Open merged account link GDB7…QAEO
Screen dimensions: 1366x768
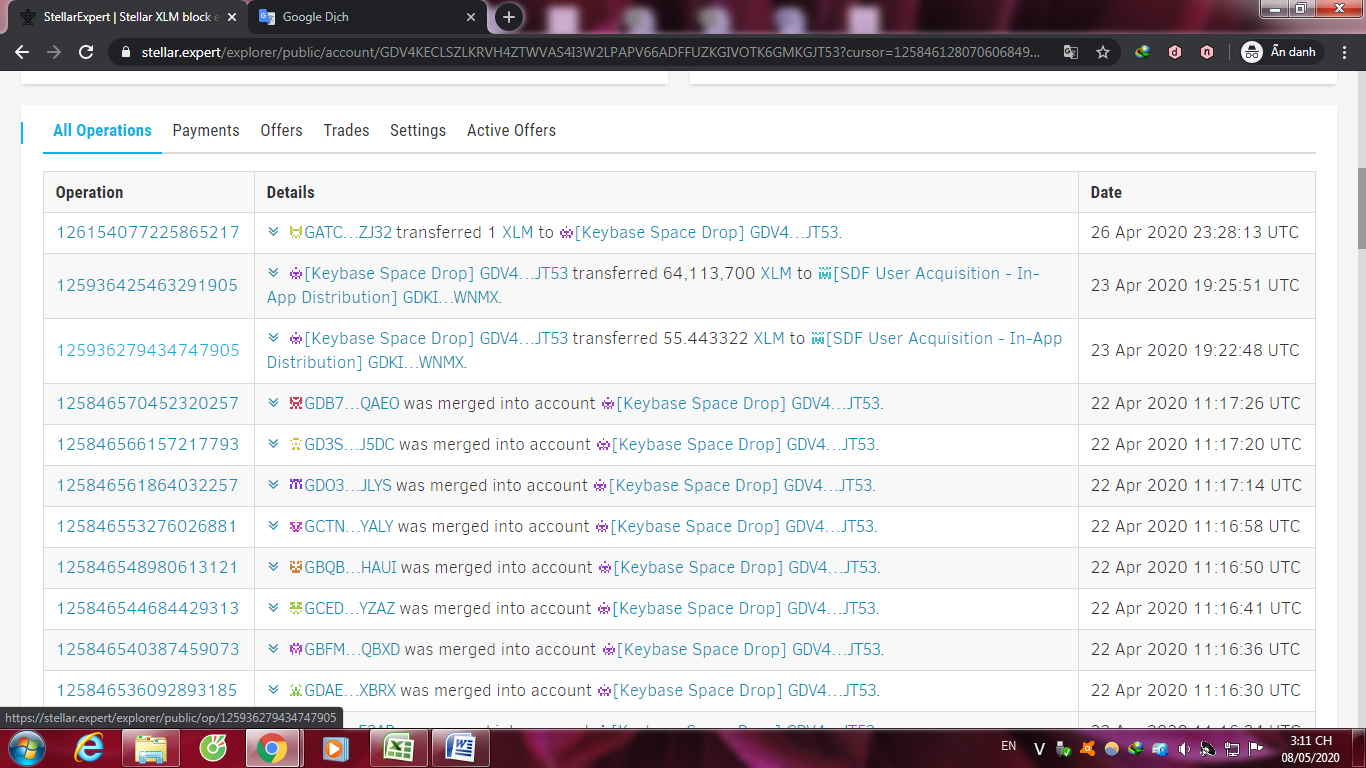click(x=351, y=403)
